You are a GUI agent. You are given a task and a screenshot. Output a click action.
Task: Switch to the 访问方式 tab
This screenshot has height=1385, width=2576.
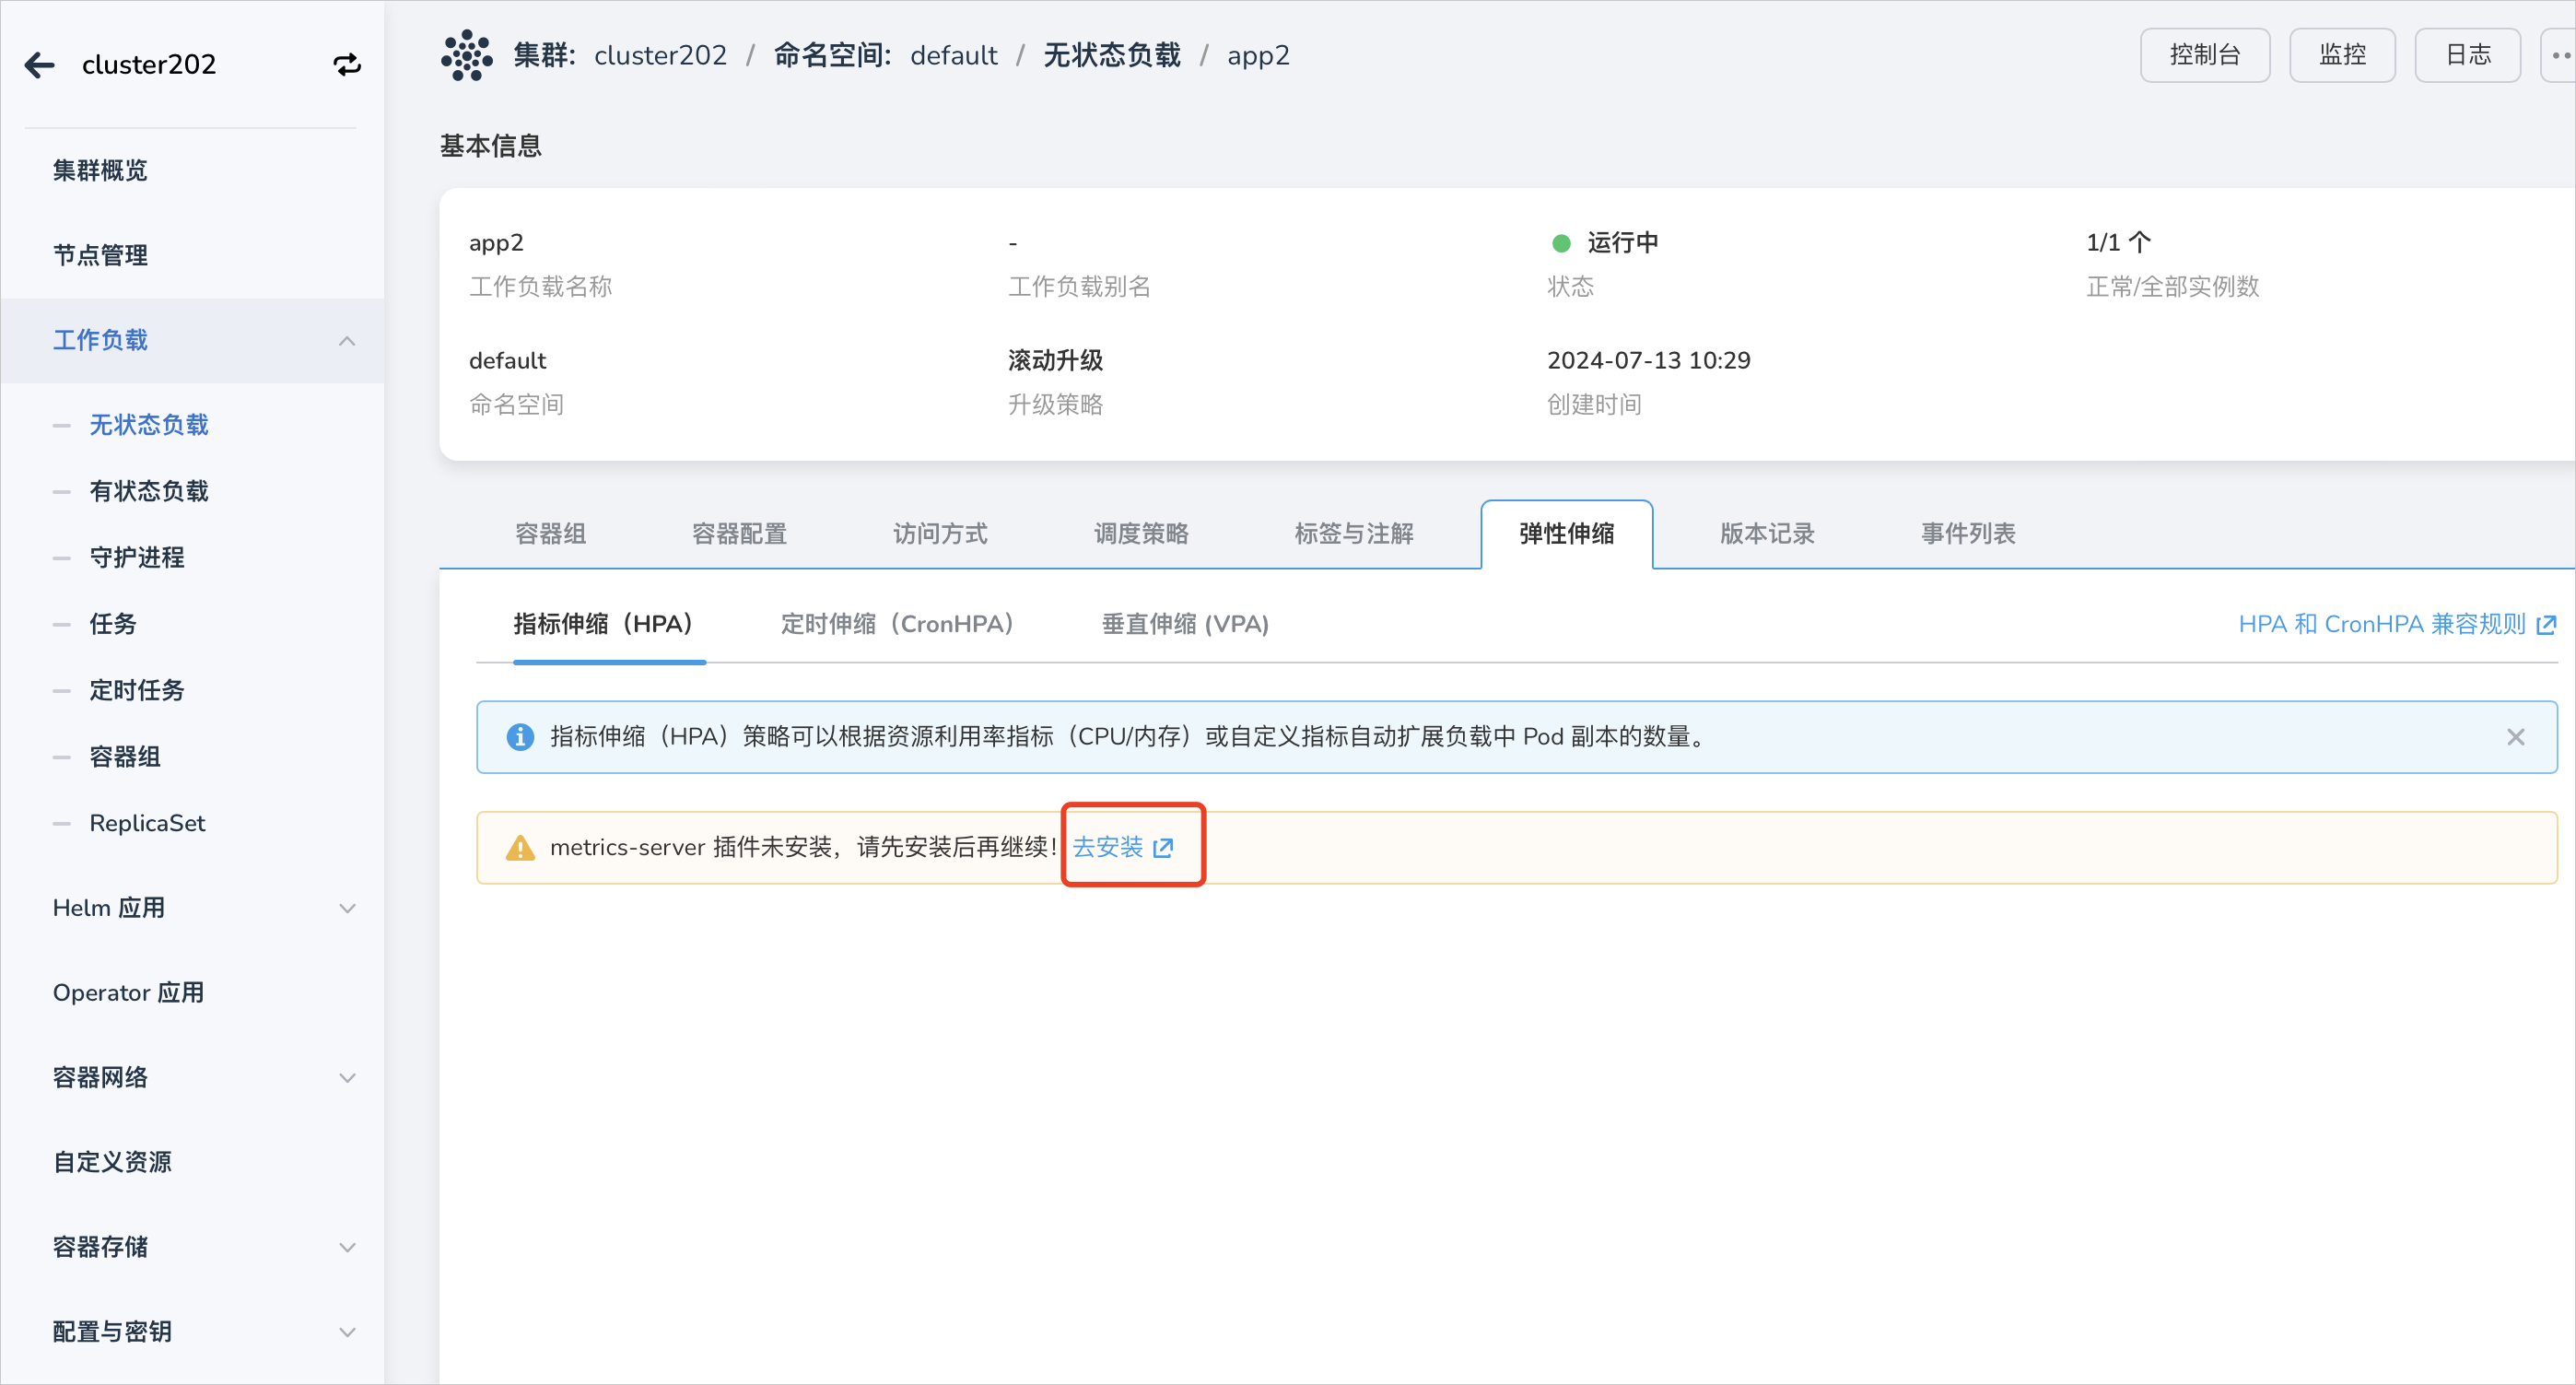click(x=940, y=534)
